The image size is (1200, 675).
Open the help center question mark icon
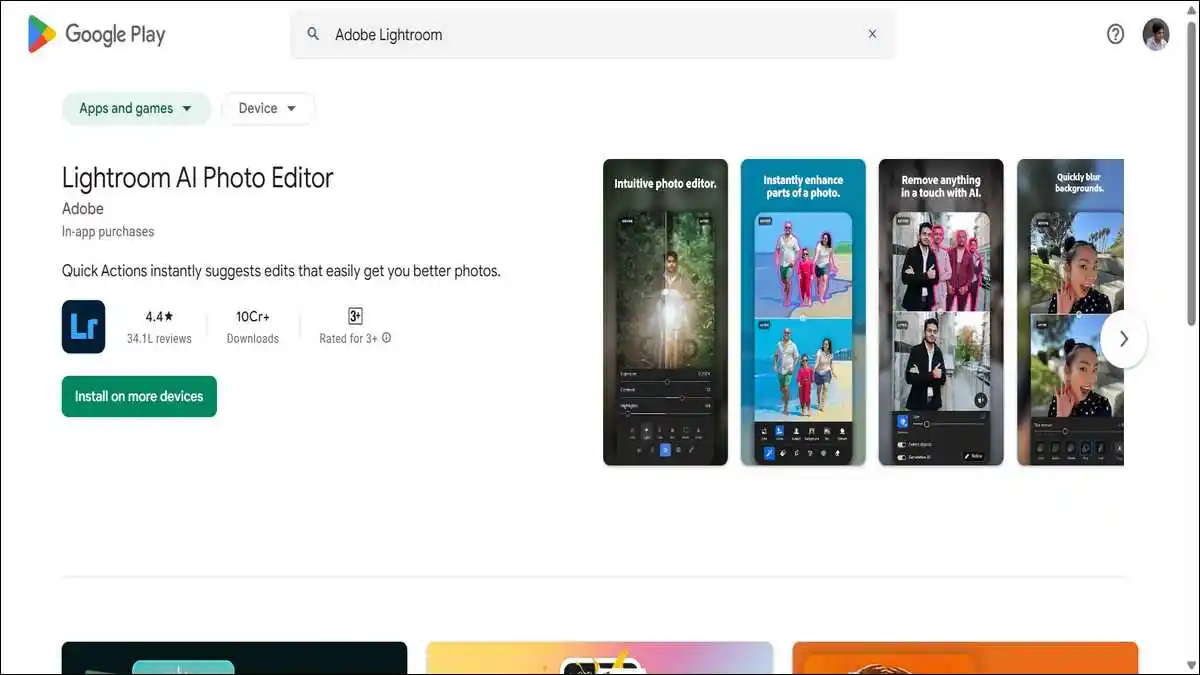point(1116,34)
